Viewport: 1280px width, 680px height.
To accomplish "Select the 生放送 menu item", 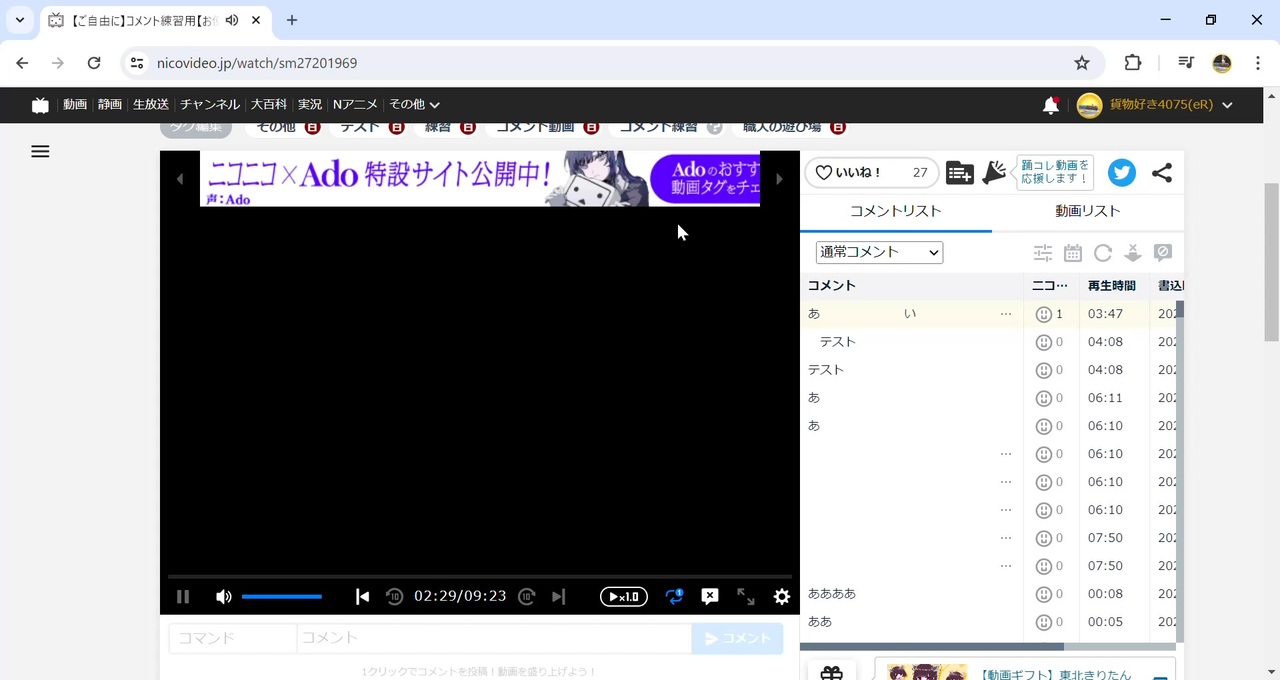I will [150, 104].
